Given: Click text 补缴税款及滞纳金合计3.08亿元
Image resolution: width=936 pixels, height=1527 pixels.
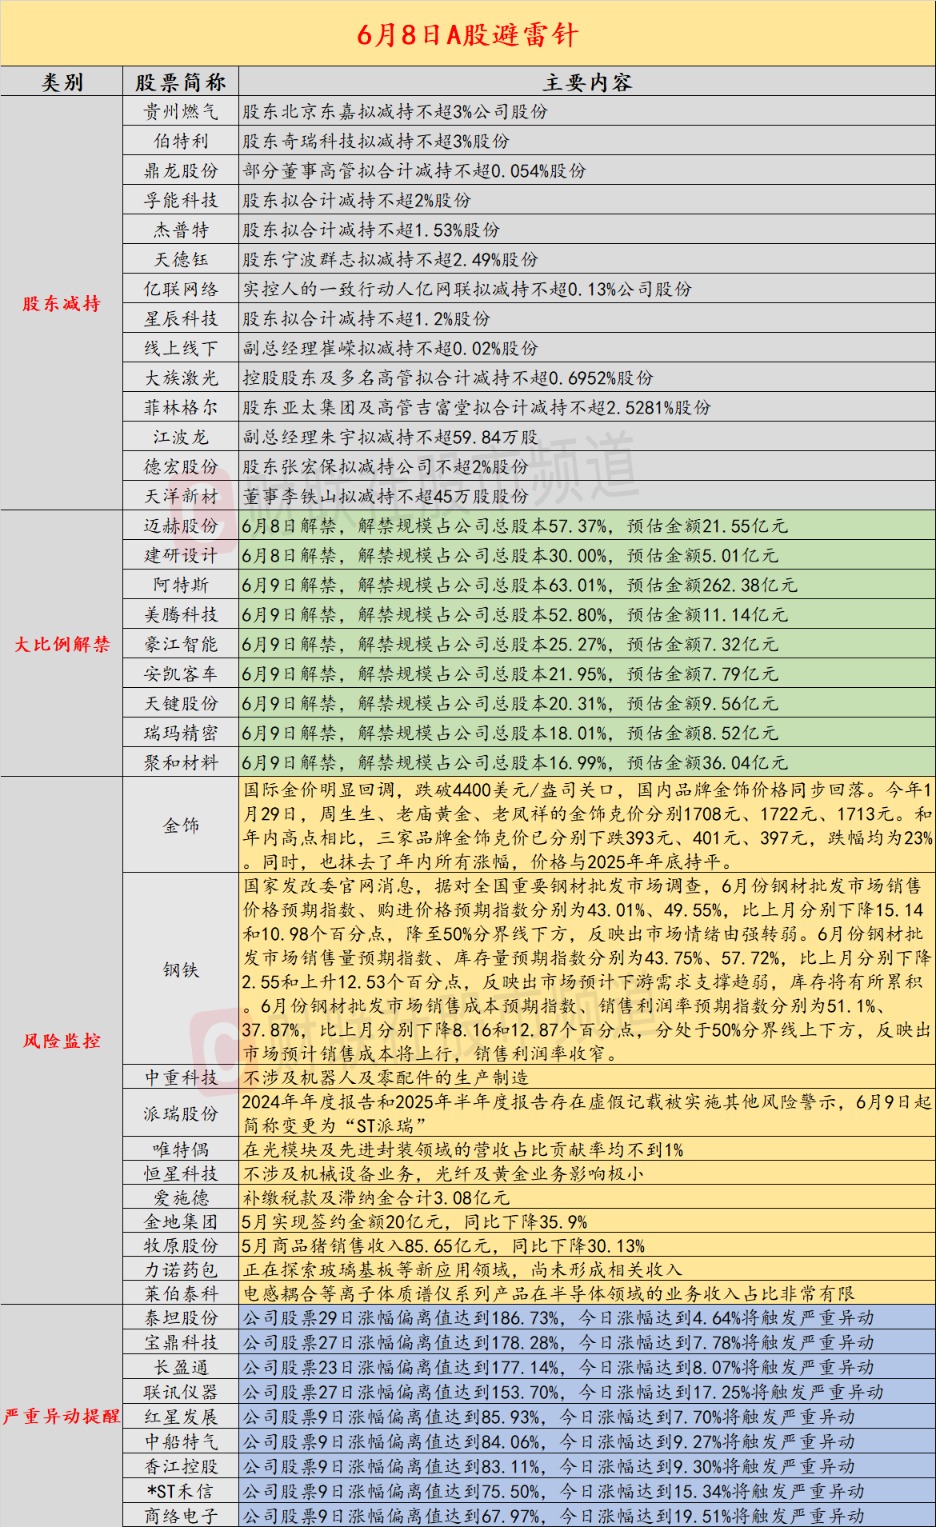Looking at the screenshot, I should 376,1198.
